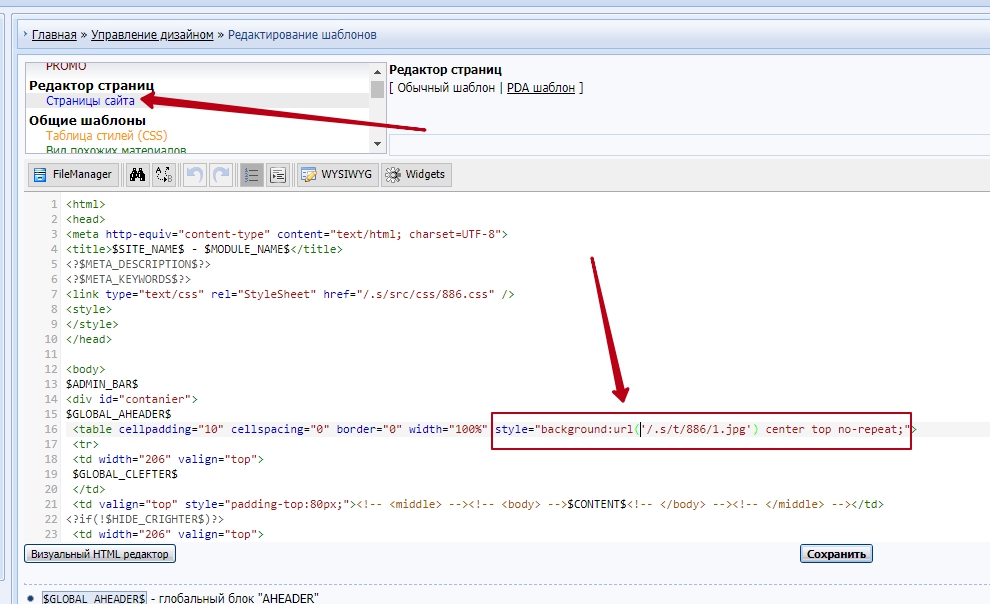Toggle line numbers display
This screenshot has height=604, width=990.
pos(252,175)
